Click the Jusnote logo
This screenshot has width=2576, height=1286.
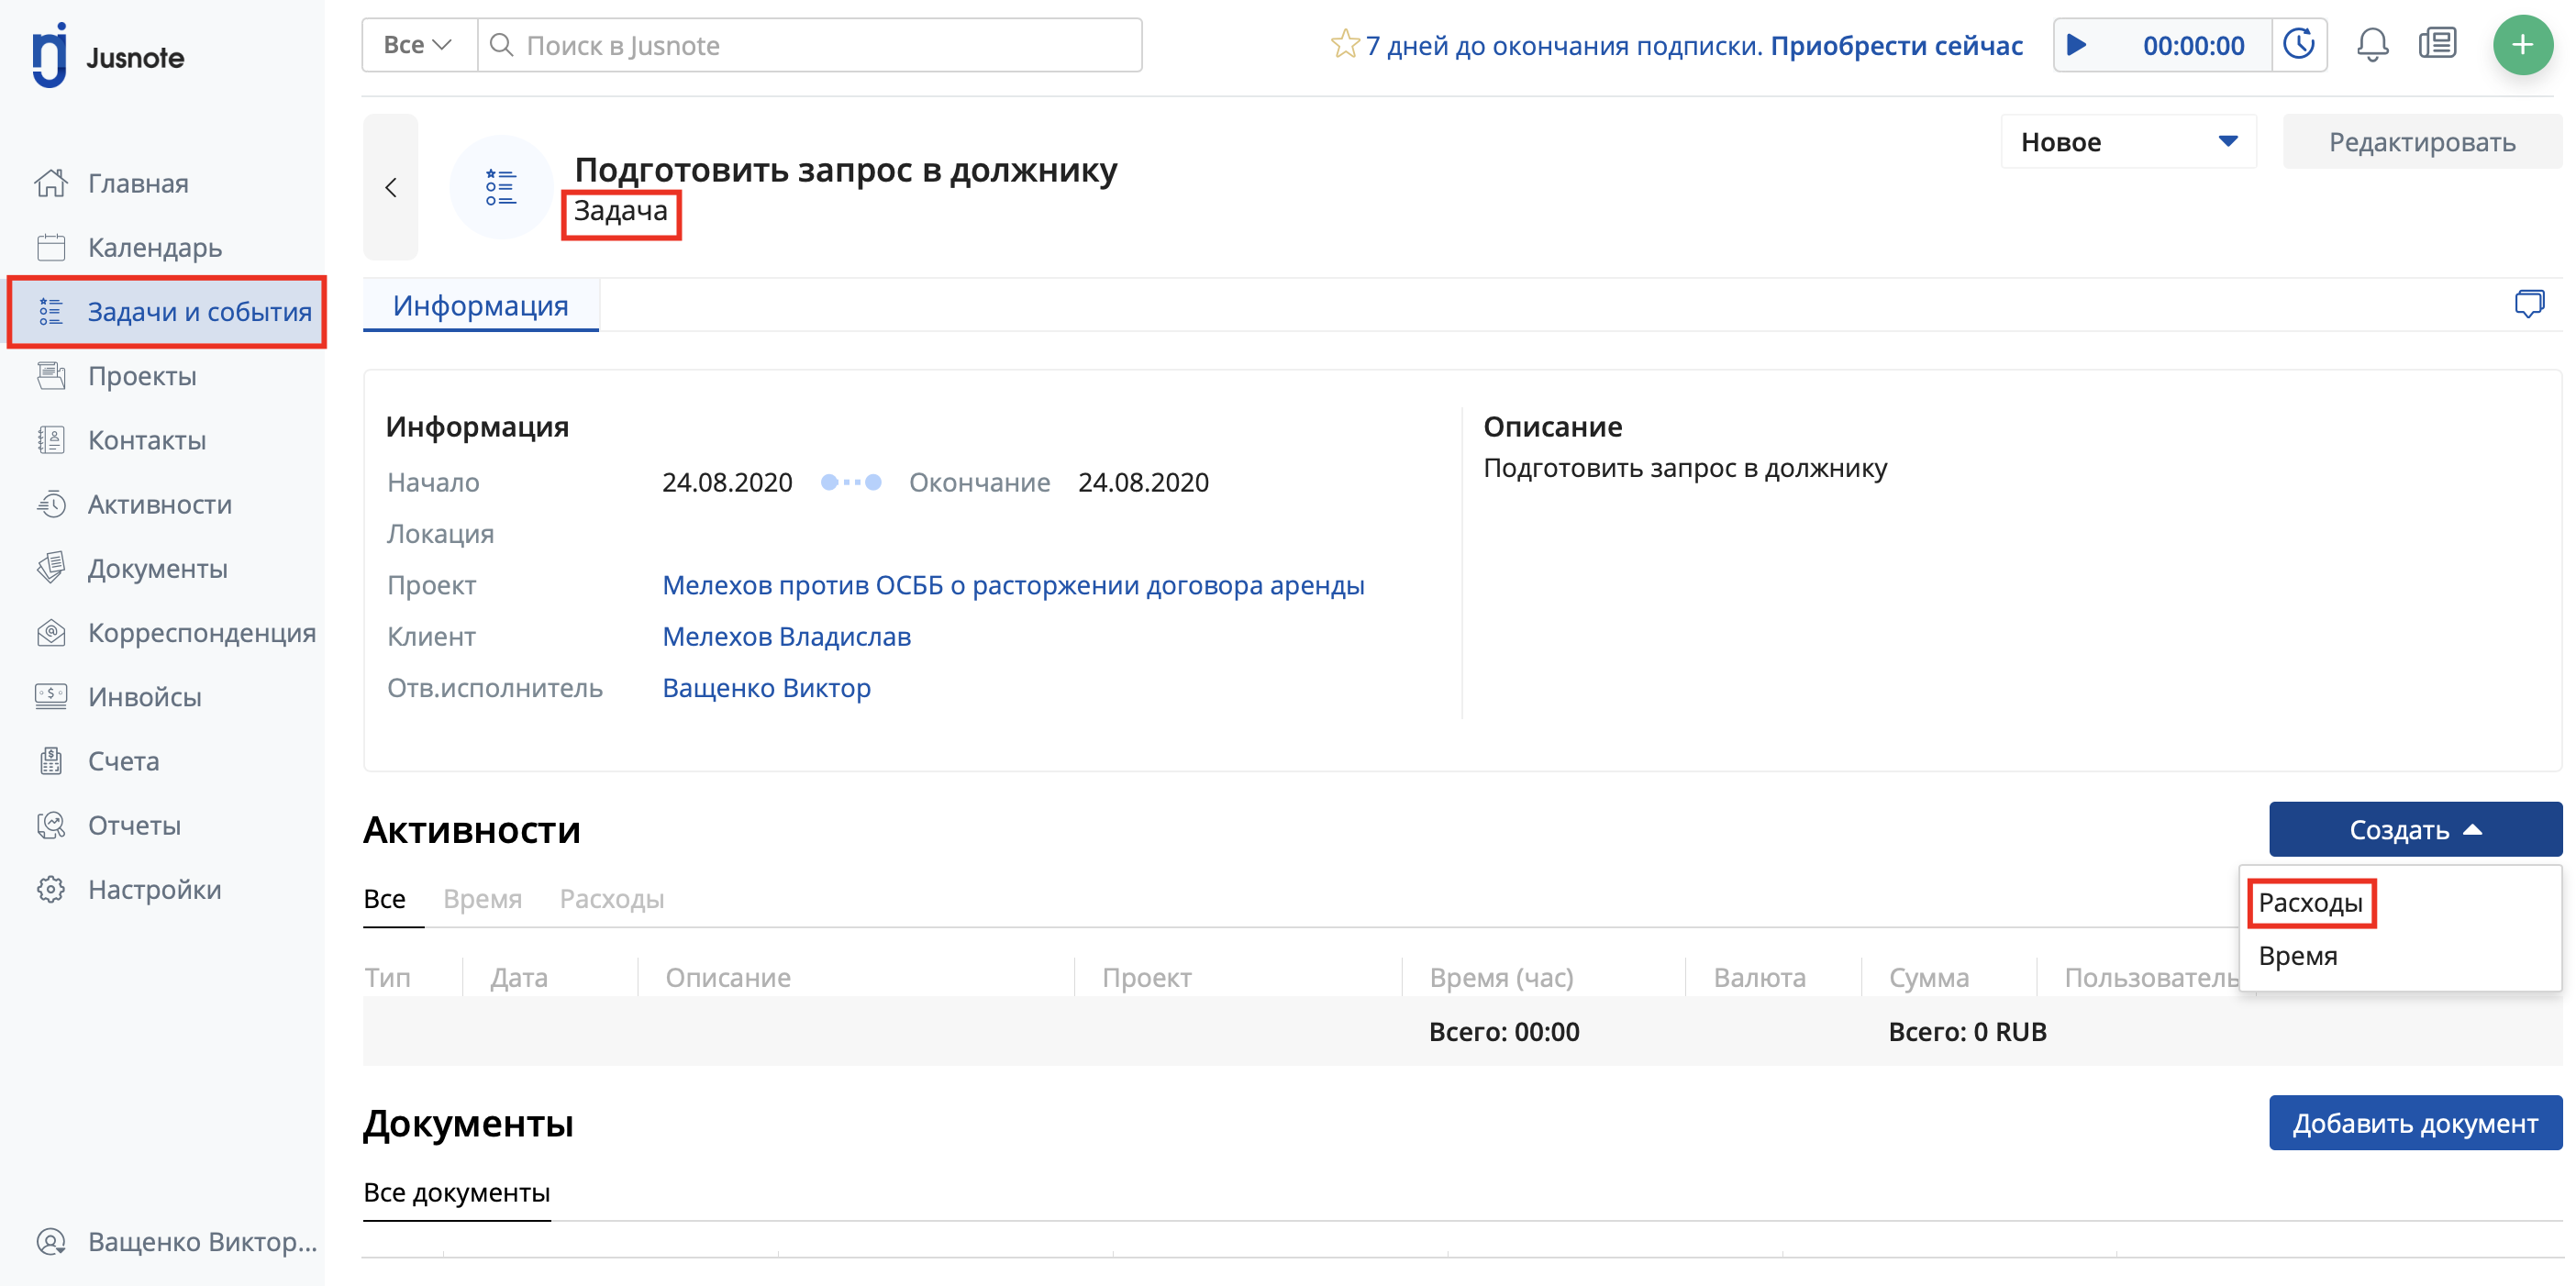[108, 55]
